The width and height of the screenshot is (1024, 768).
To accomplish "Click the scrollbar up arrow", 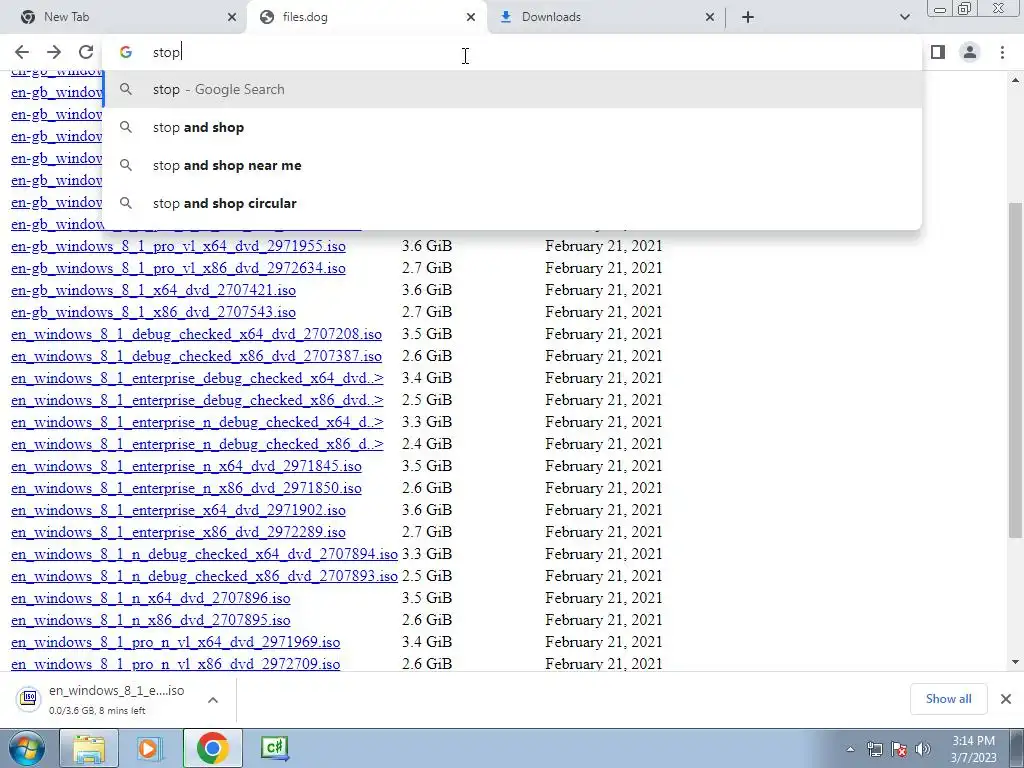I will click(1016, 80).
